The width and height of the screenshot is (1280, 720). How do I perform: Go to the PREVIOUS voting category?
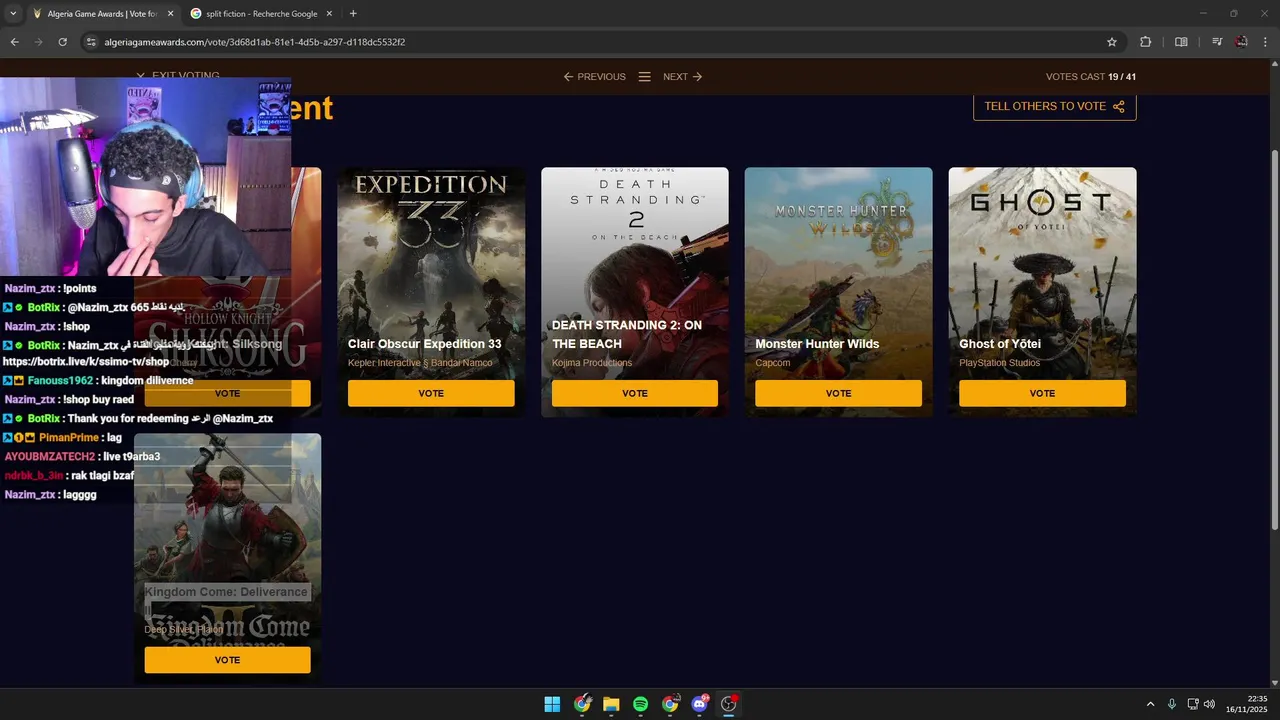click(594, 77)
